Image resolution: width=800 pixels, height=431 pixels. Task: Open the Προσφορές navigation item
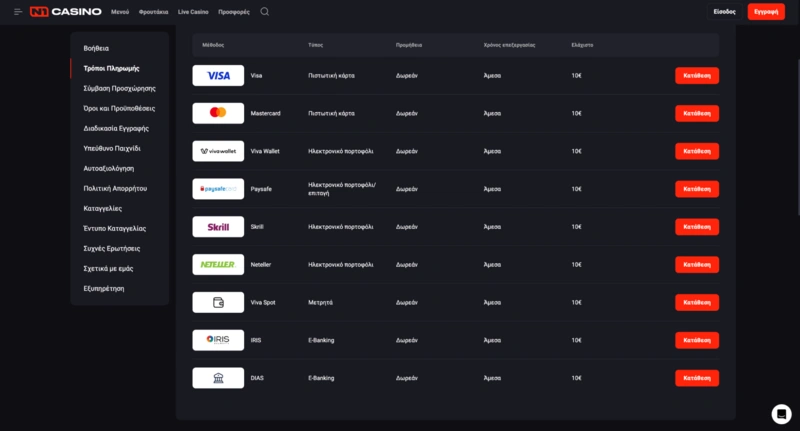(234, 12)
